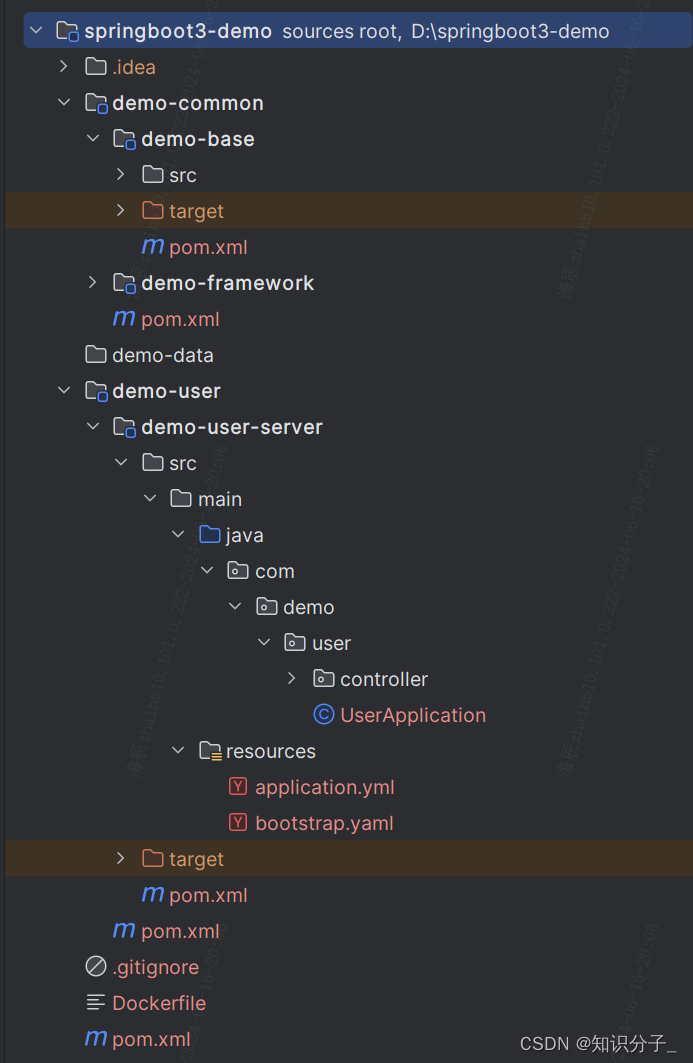Expand the controller package
Image resolution: width=693 pixels, height=1063 pixels.
point(292,678)
